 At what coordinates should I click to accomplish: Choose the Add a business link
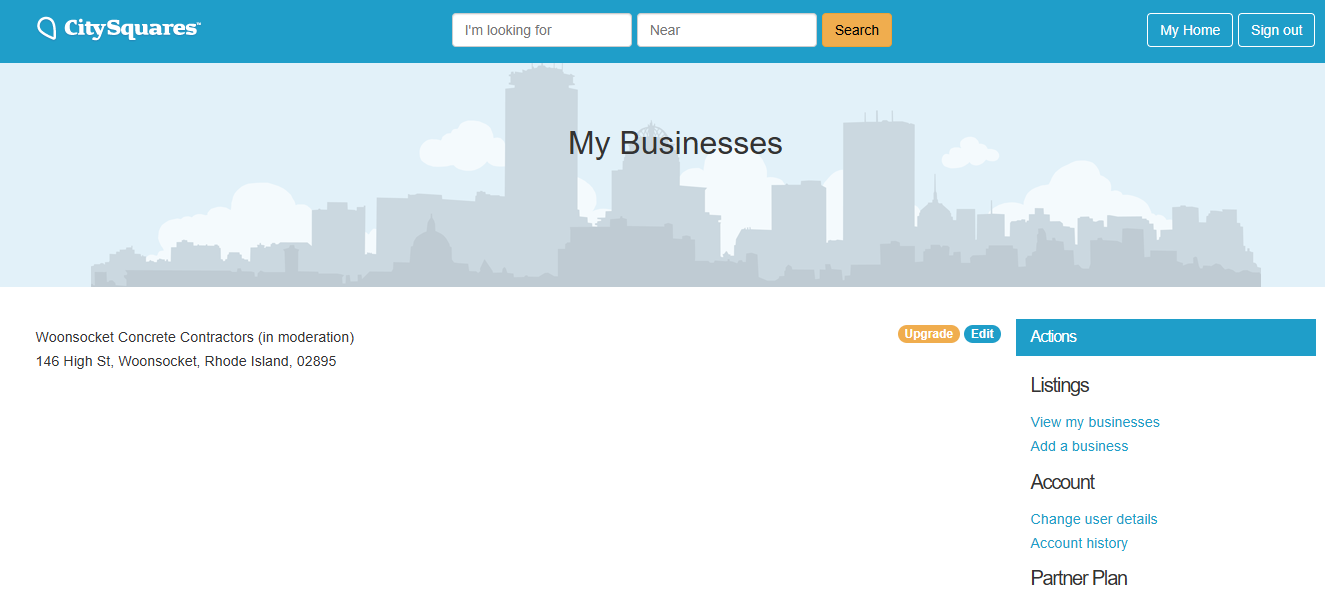click(1079, 446)
